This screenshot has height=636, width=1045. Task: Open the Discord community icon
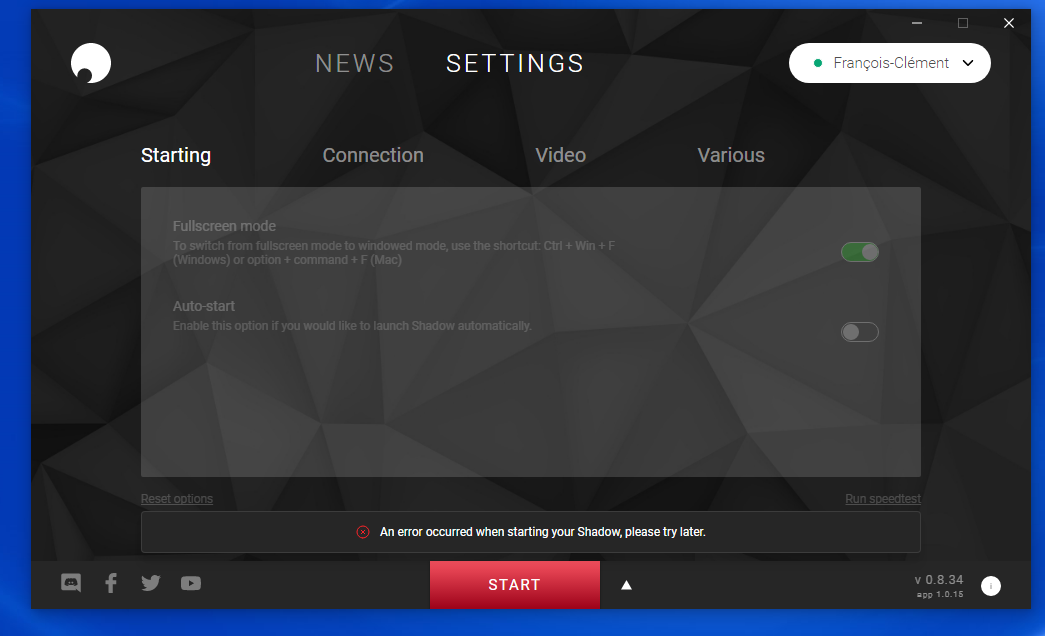pos(71,583)
